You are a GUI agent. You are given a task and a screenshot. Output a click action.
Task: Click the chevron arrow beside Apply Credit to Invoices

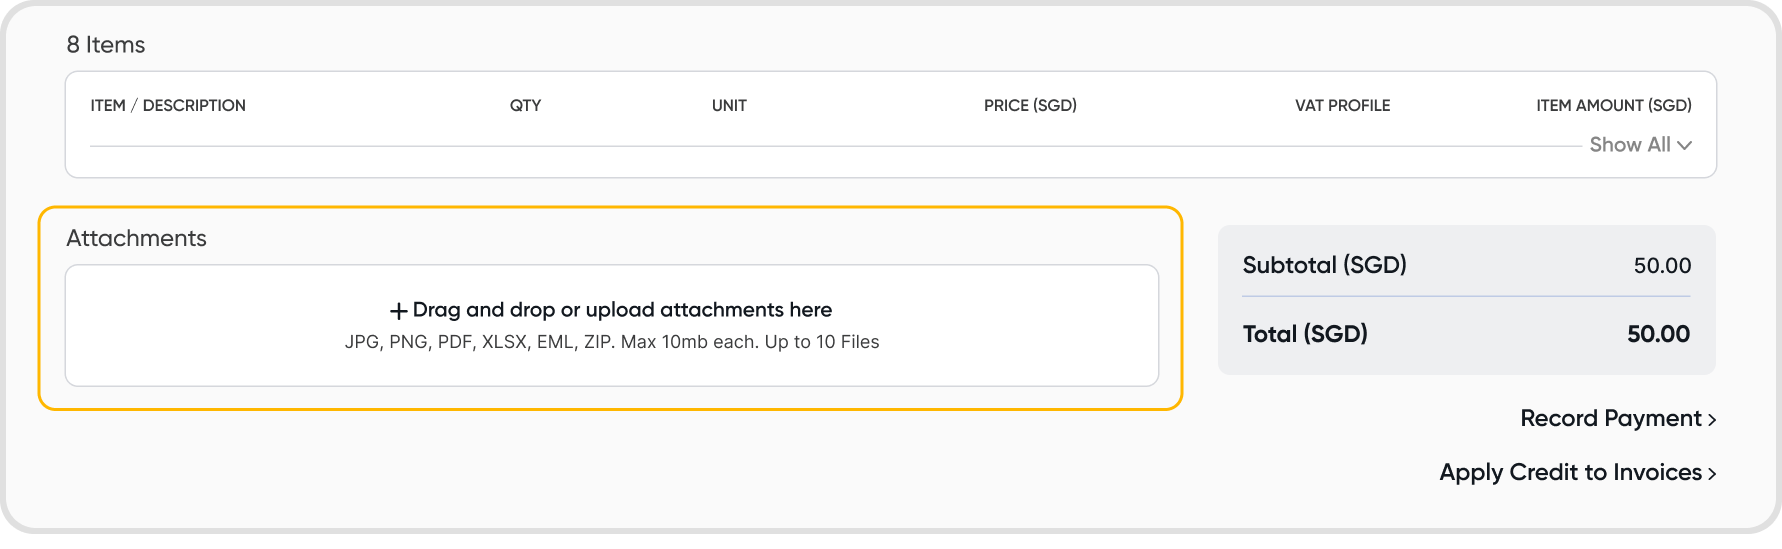[x=1712, y=474]
